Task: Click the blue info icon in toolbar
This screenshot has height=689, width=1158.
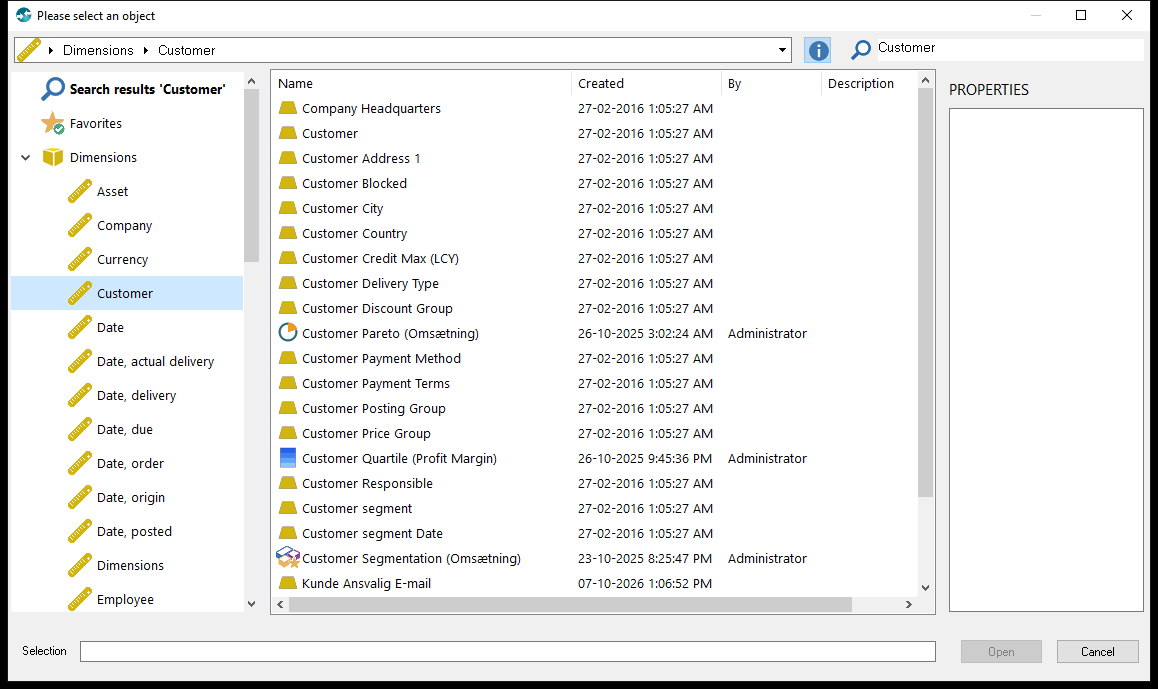Action: point(818,50)
